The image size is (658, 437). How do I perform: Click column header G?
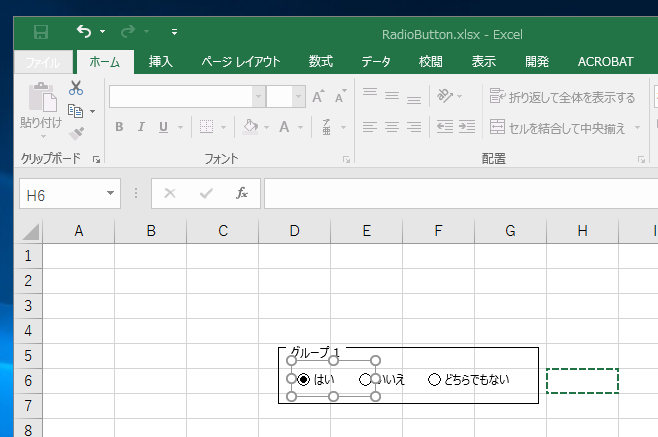pyautogui.click(x=510, y=231)
